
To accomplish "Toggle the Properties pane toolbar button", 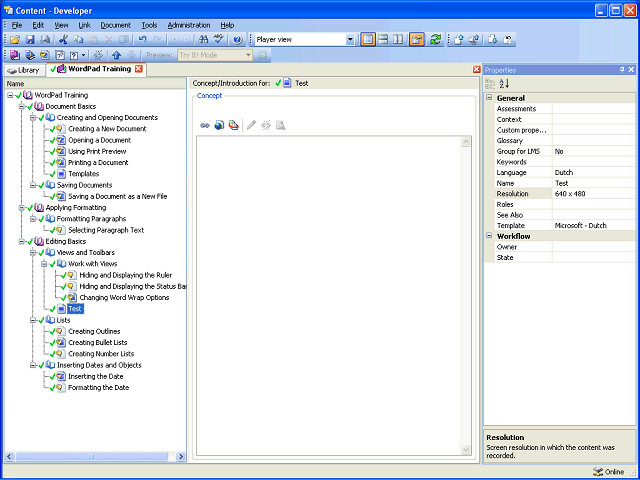I will pos(417,40).
